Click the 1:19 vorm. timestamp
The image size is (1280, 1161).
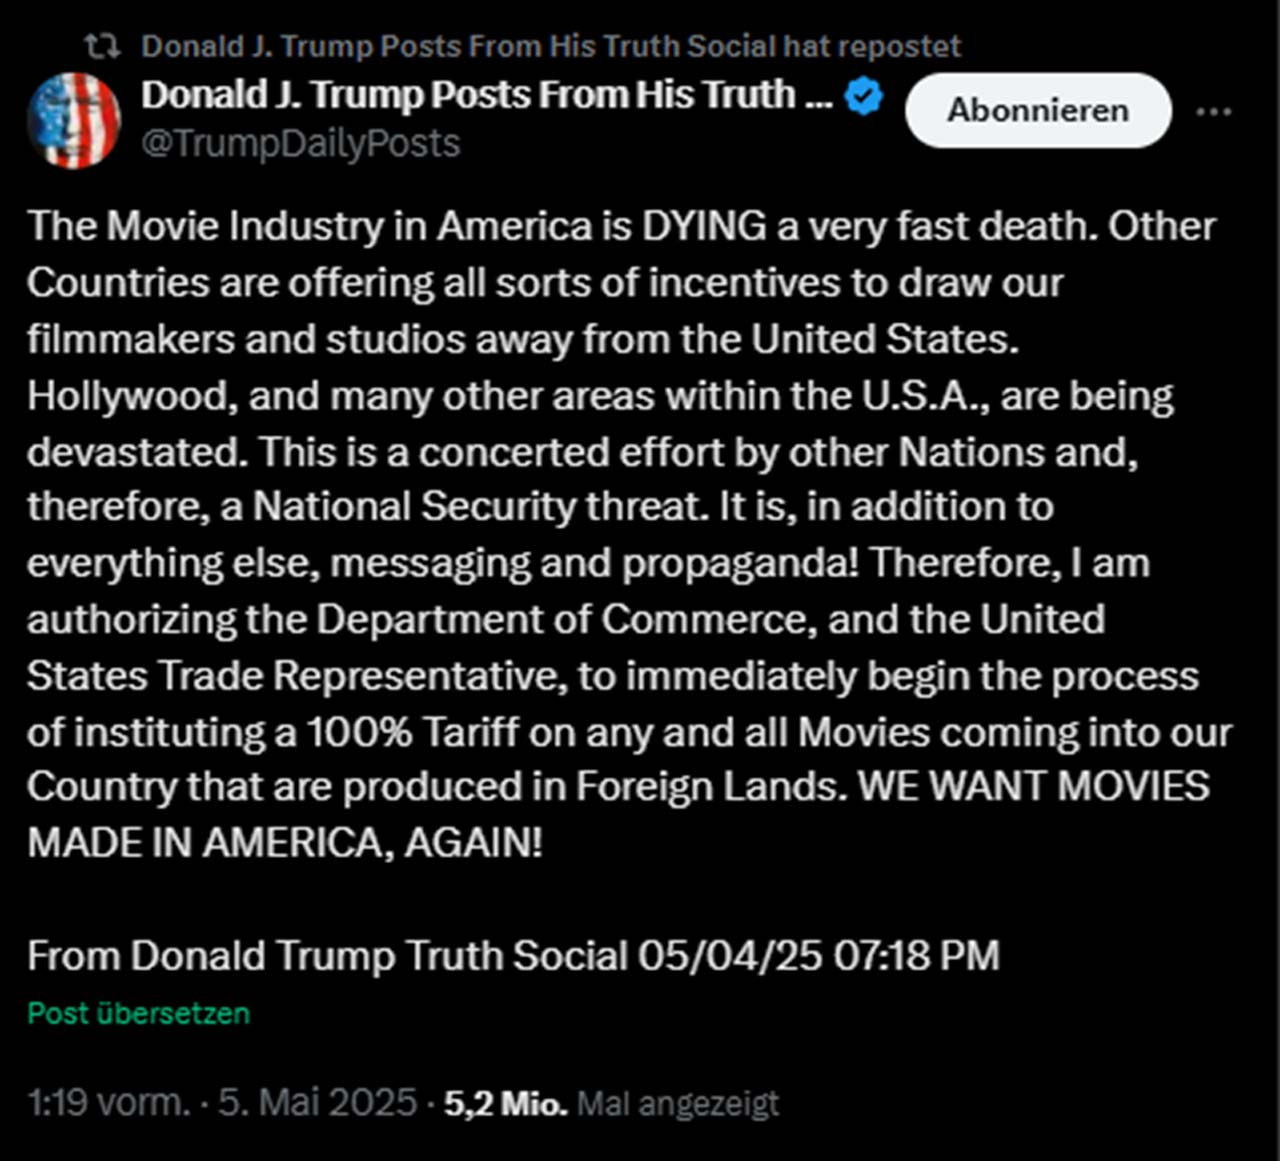108,1102
